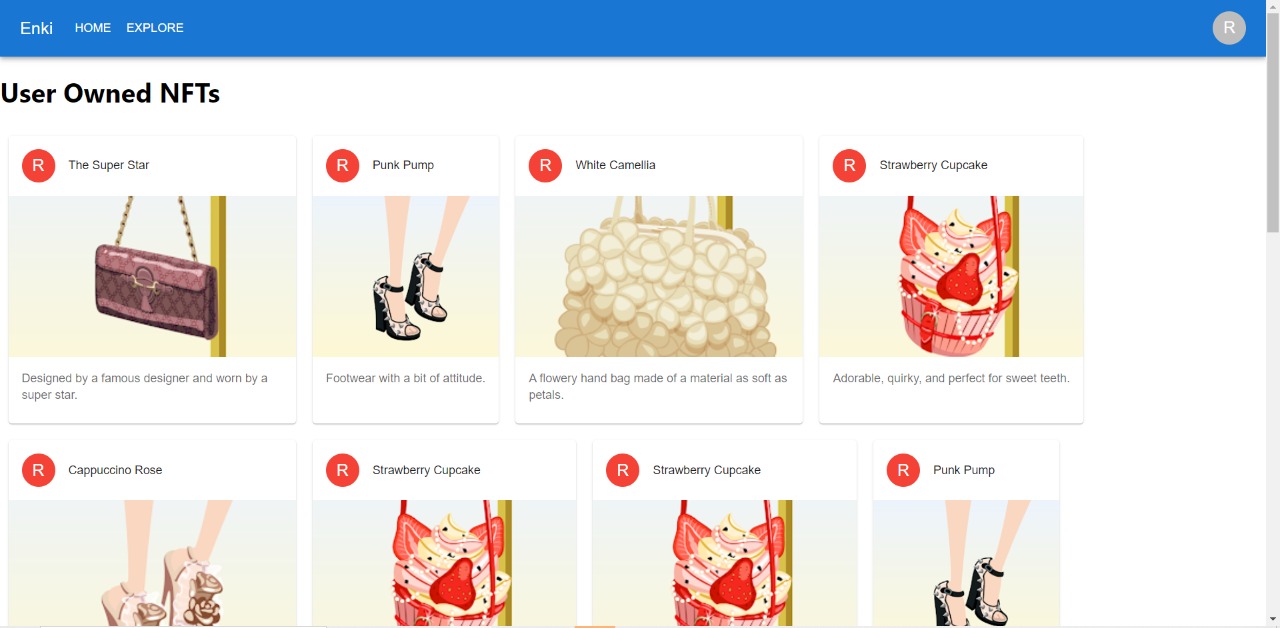Click the title "The Super Star"
The width and height of the screenshot is (1280, 628).
109,165
